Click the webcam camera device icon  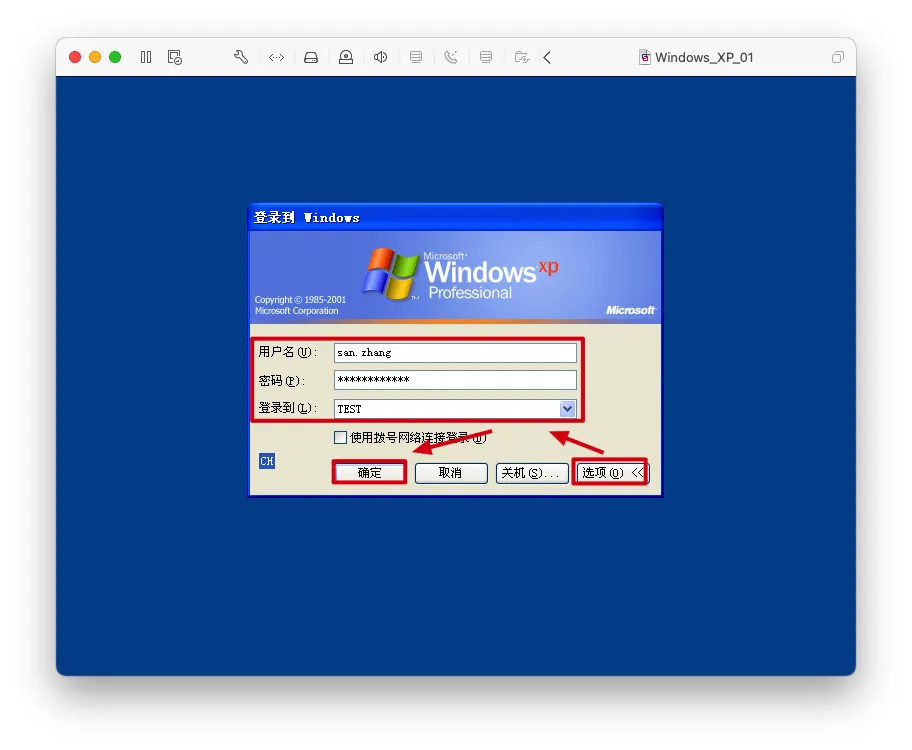346,57
